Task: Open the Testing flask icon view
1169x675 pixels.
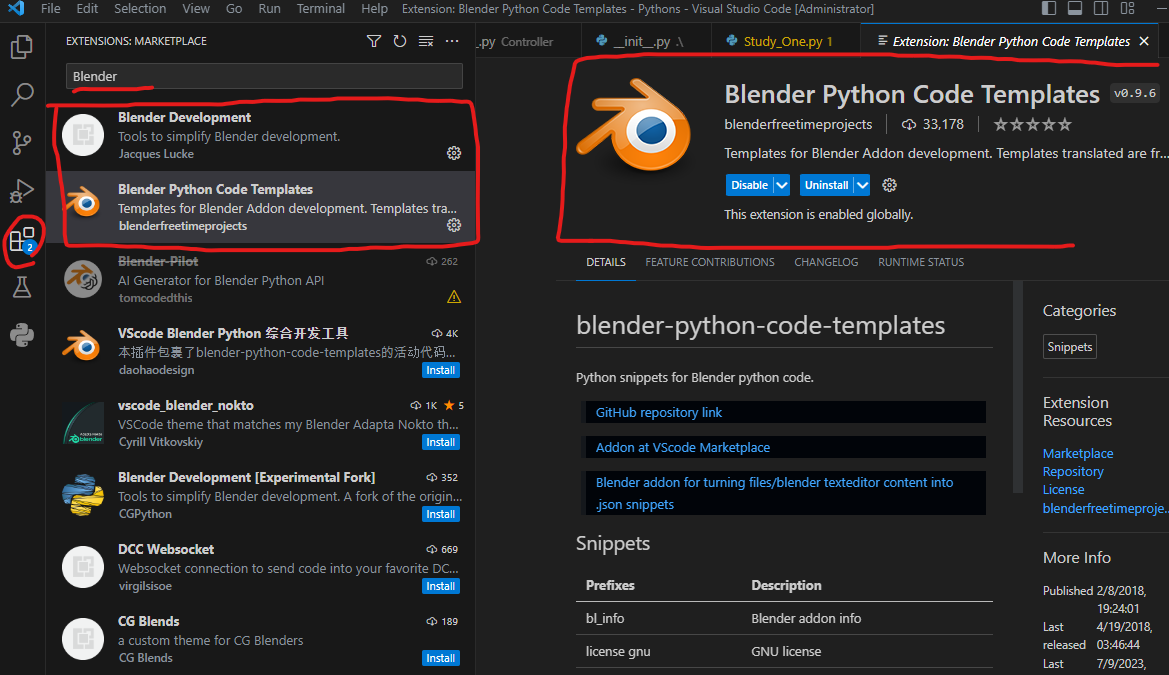Action: tap(22, 287)
